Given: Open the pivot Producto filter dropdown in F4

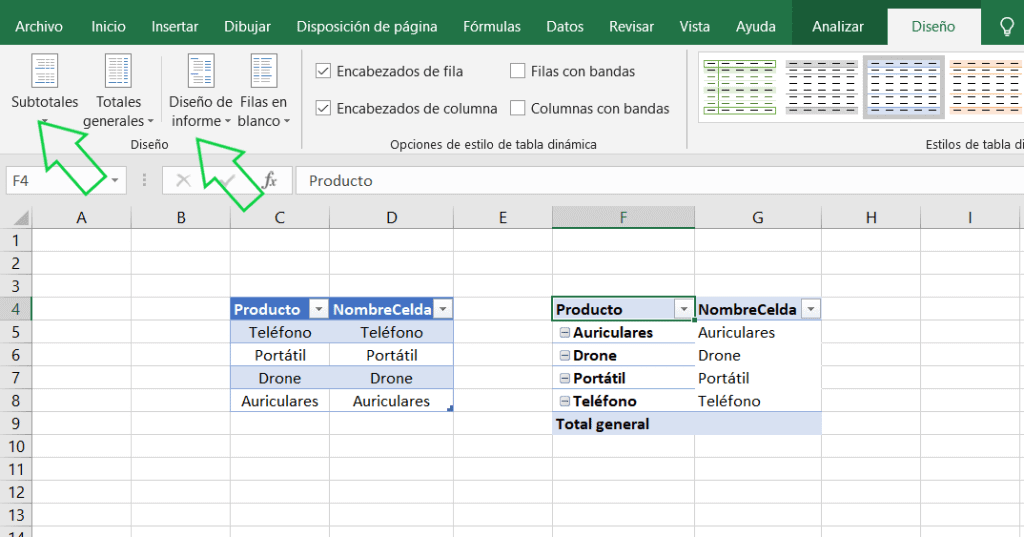Looking at the screenshot, I should pyautogui.click(x=684, y=309).
